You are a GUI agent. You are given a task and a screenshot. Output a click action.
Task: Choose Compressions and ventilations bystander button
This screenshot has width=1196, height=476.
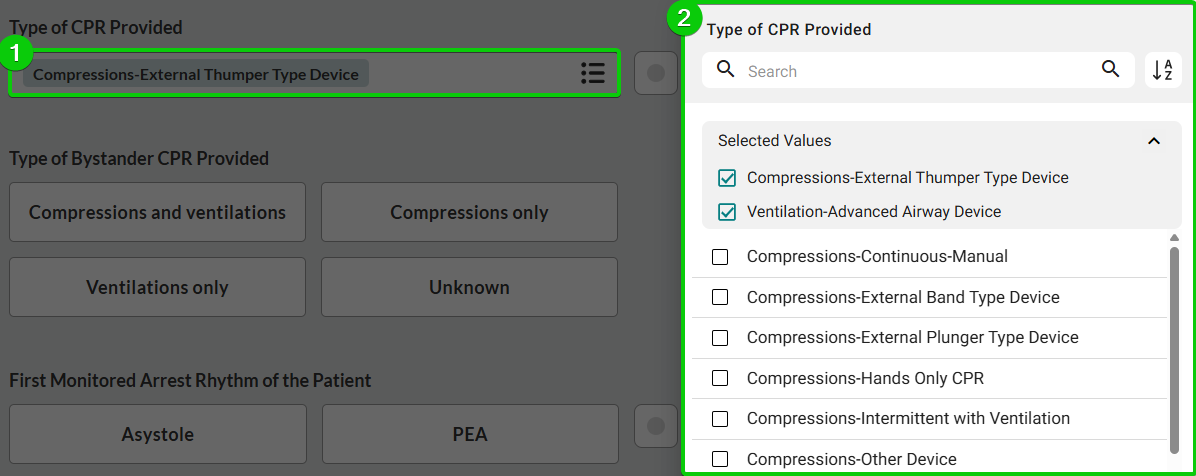point(157,212)
